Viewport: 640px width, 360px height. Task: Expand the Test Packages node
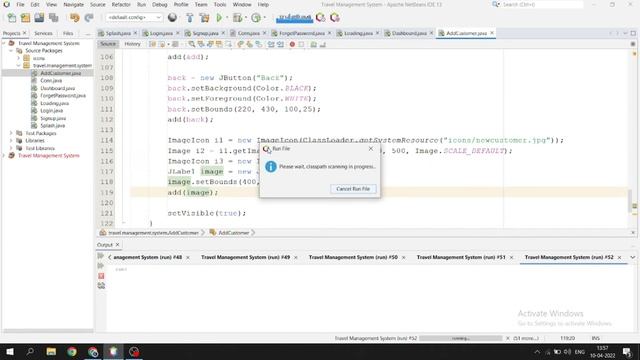point(11,133)
